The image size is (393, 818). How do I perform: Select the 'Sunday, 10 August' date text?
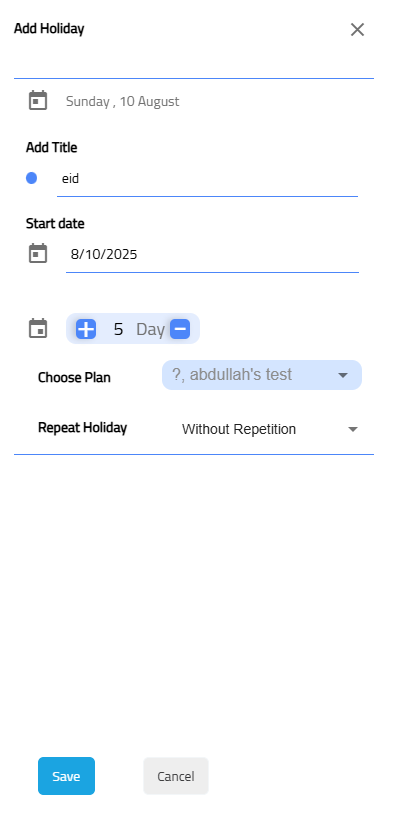[122, 101]
